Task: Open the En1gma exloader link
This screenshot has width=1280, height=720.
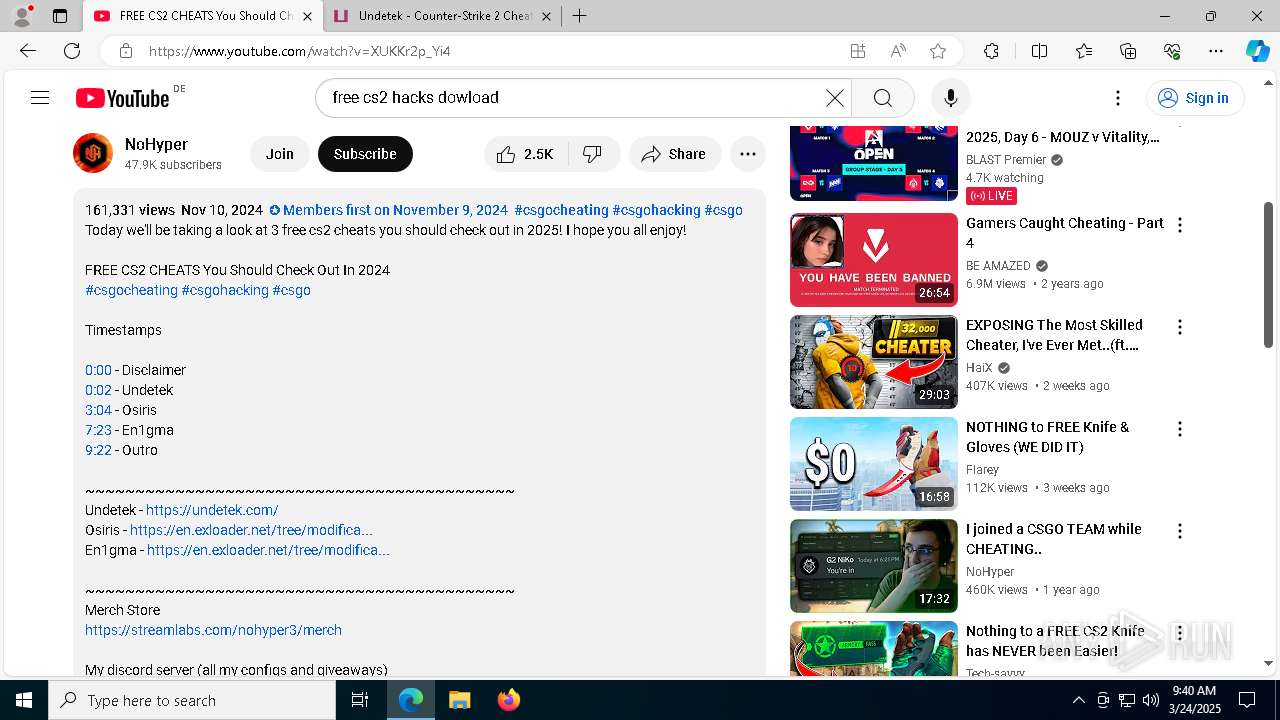Action: (268, 550)
